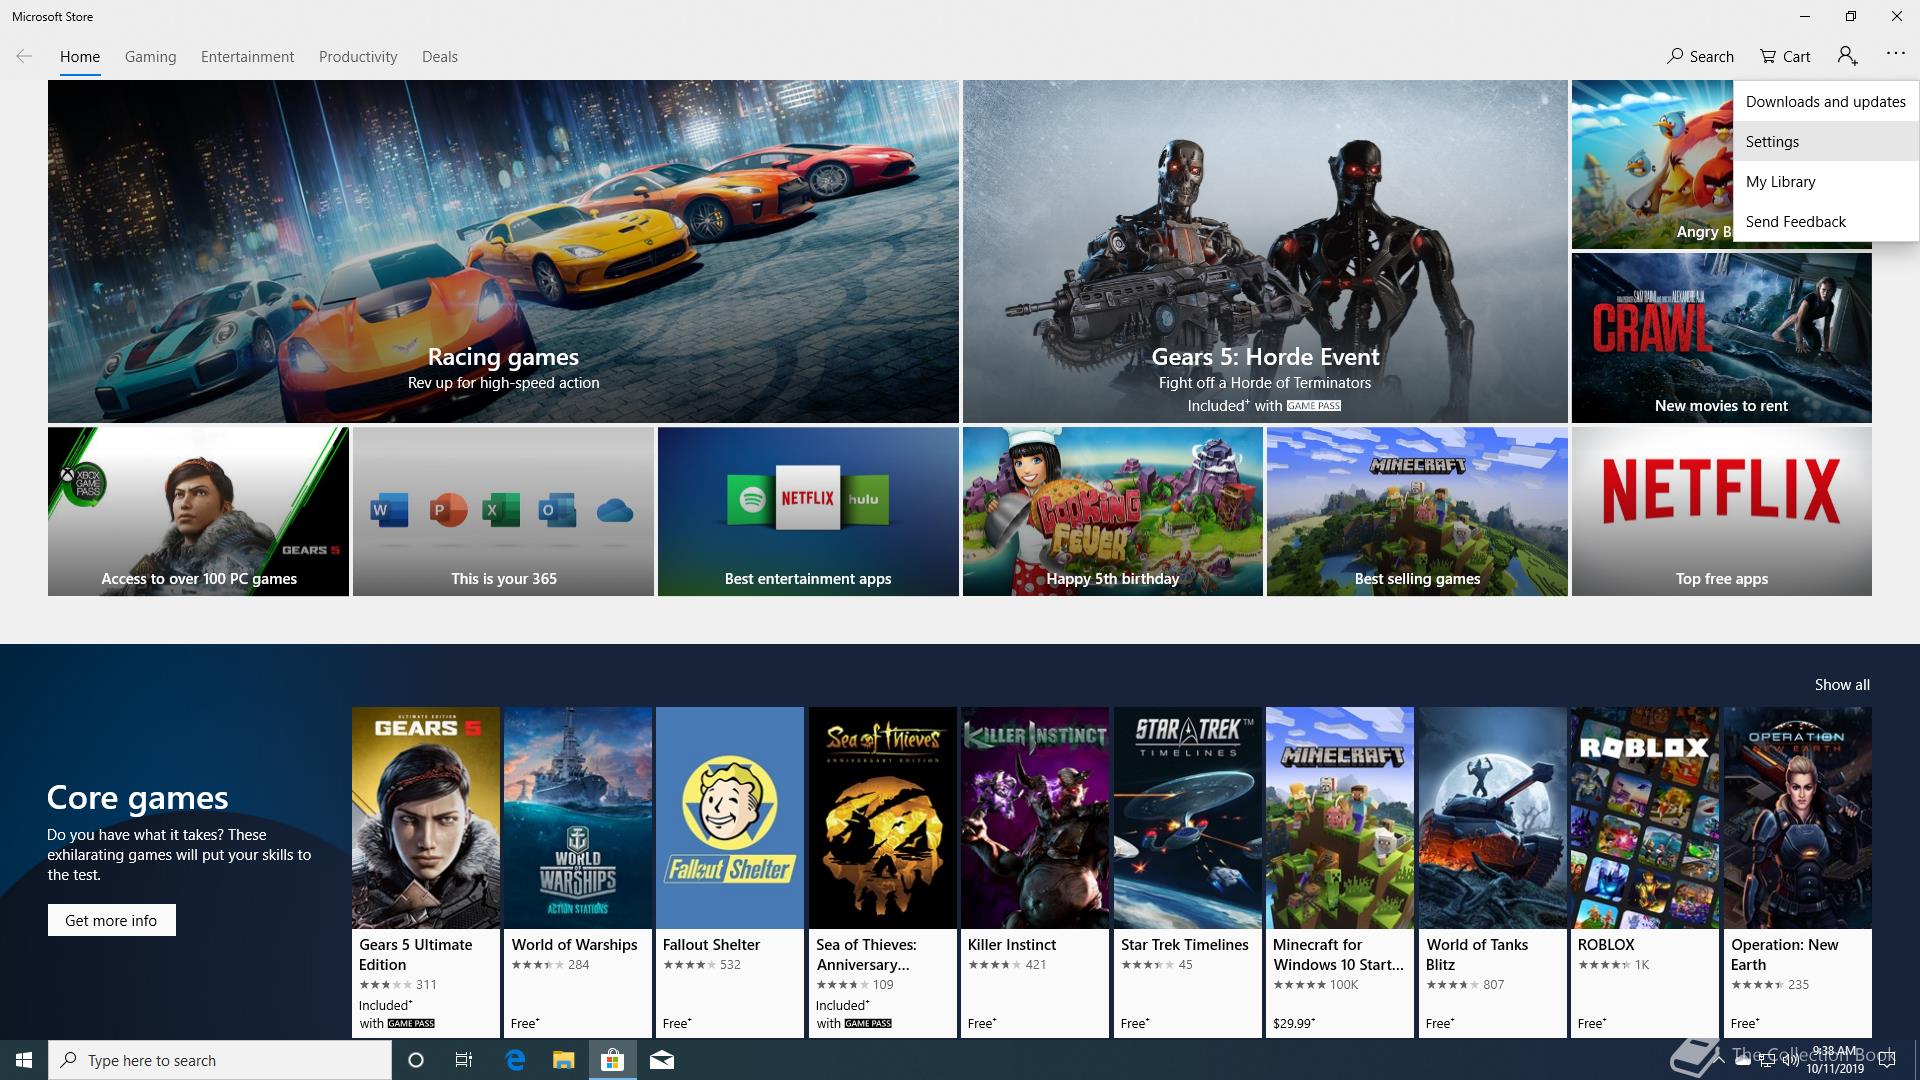Open File Explorer from taskbar
This screenshot has width=1920, height=1080.
[564, 1060]
